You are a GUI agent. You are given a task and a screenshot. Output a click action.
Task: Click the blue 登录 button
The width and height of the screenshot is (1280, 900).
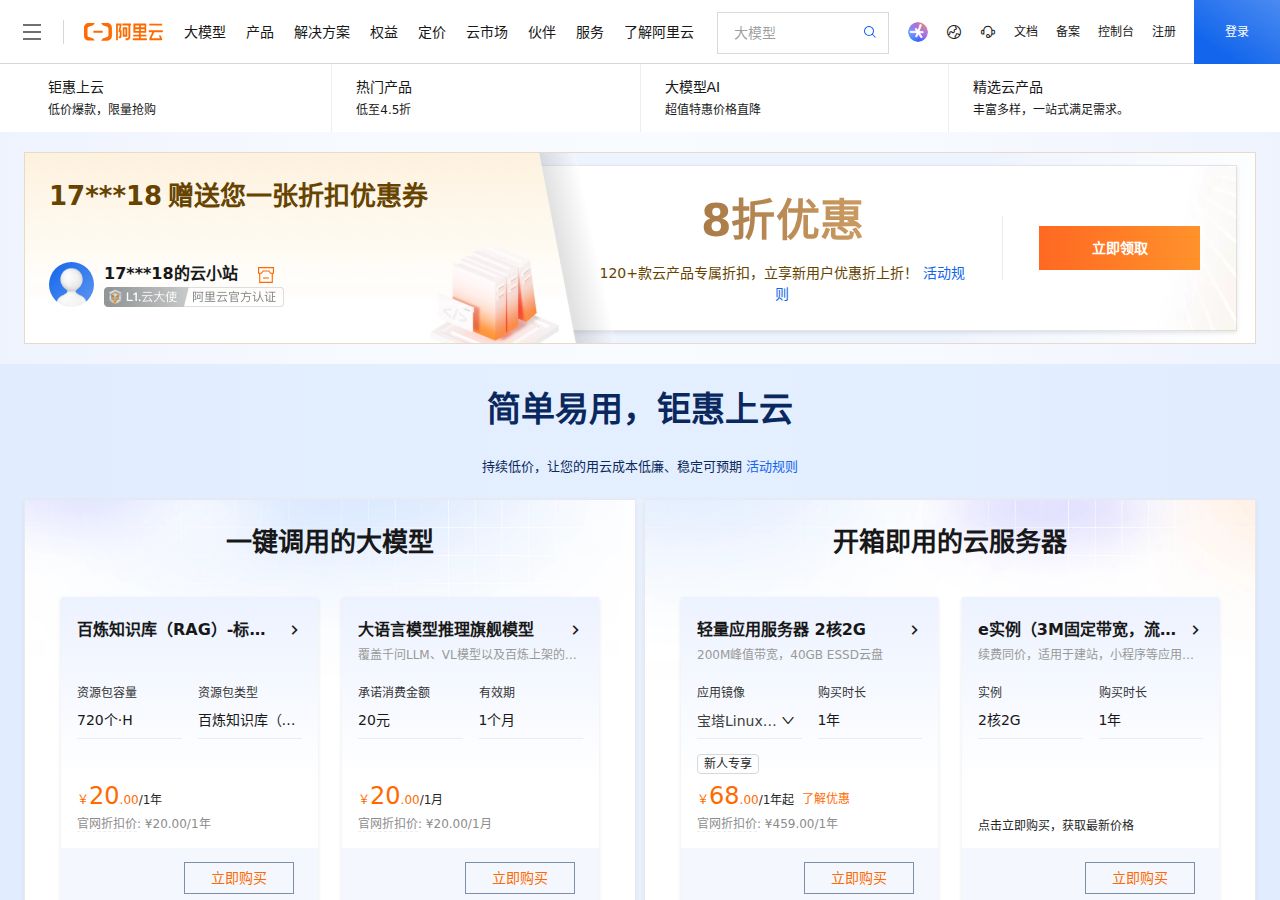pyautogui.click(x=1237, y=32)
